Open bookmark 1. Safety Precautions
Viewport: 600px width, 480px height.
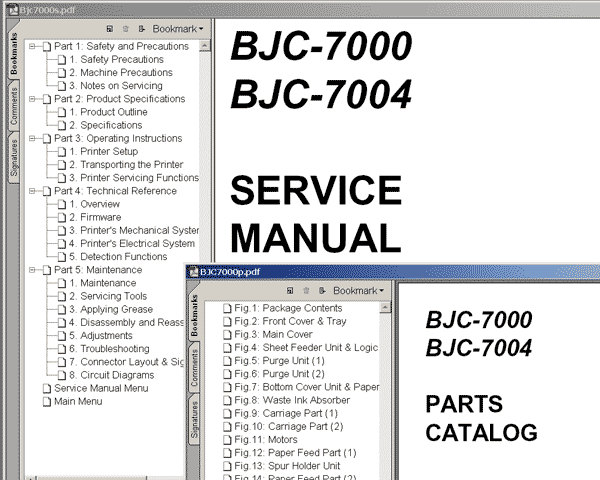116,59
